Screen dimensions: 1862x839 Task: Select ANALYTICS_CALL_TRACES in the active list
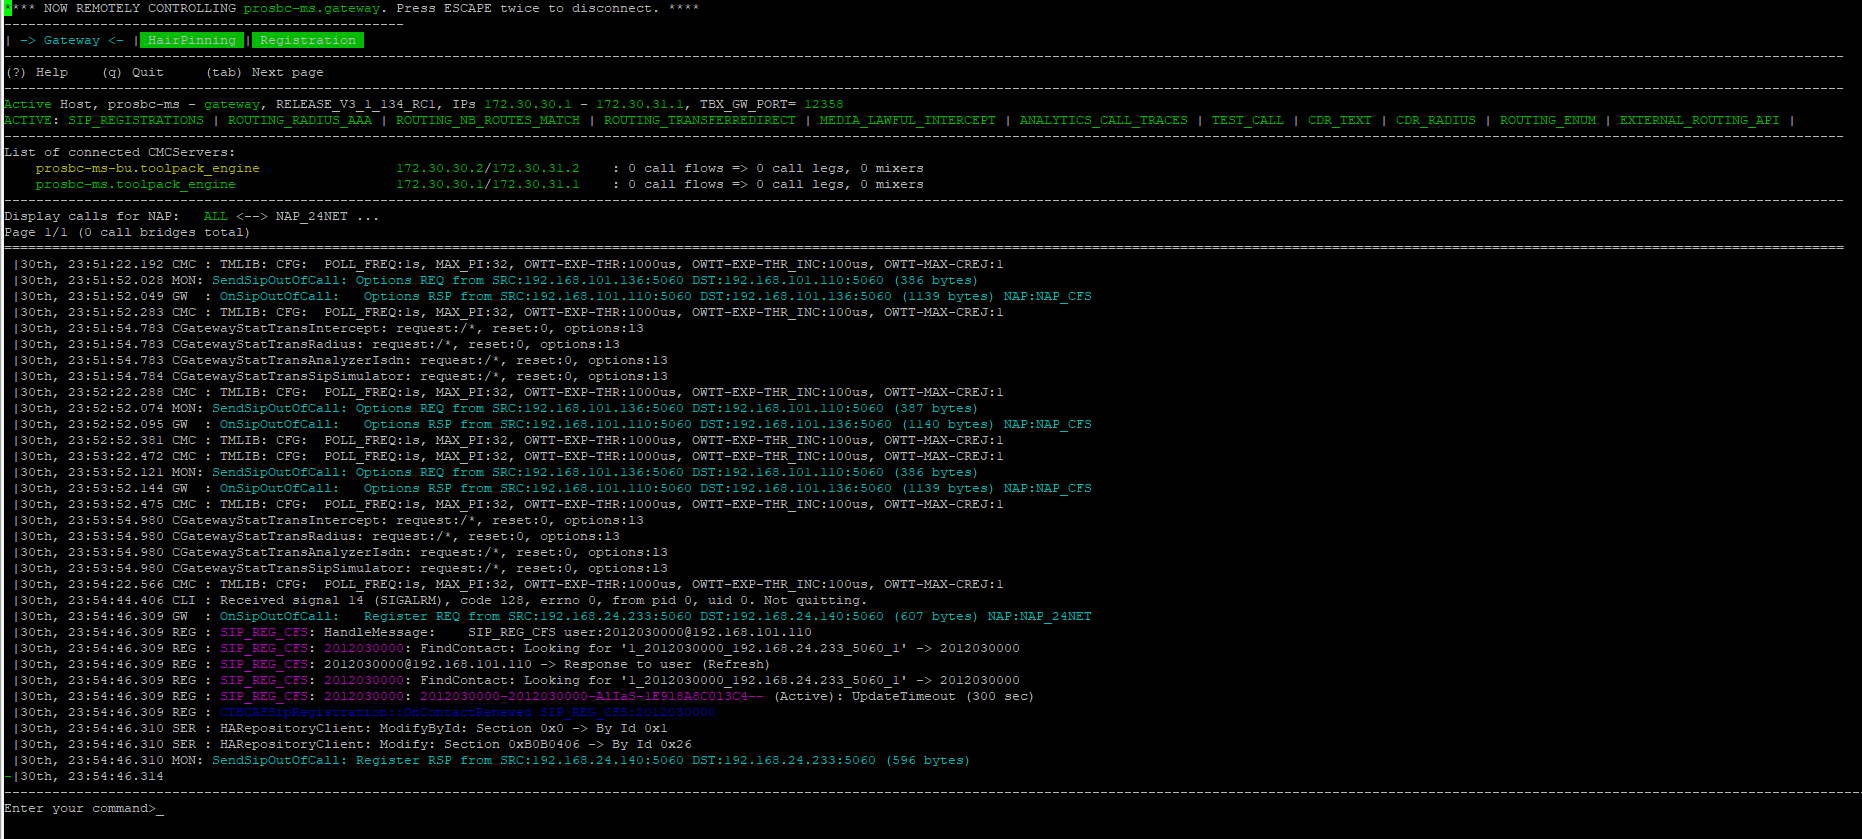pyautogui.click(x=1103, y=120)
